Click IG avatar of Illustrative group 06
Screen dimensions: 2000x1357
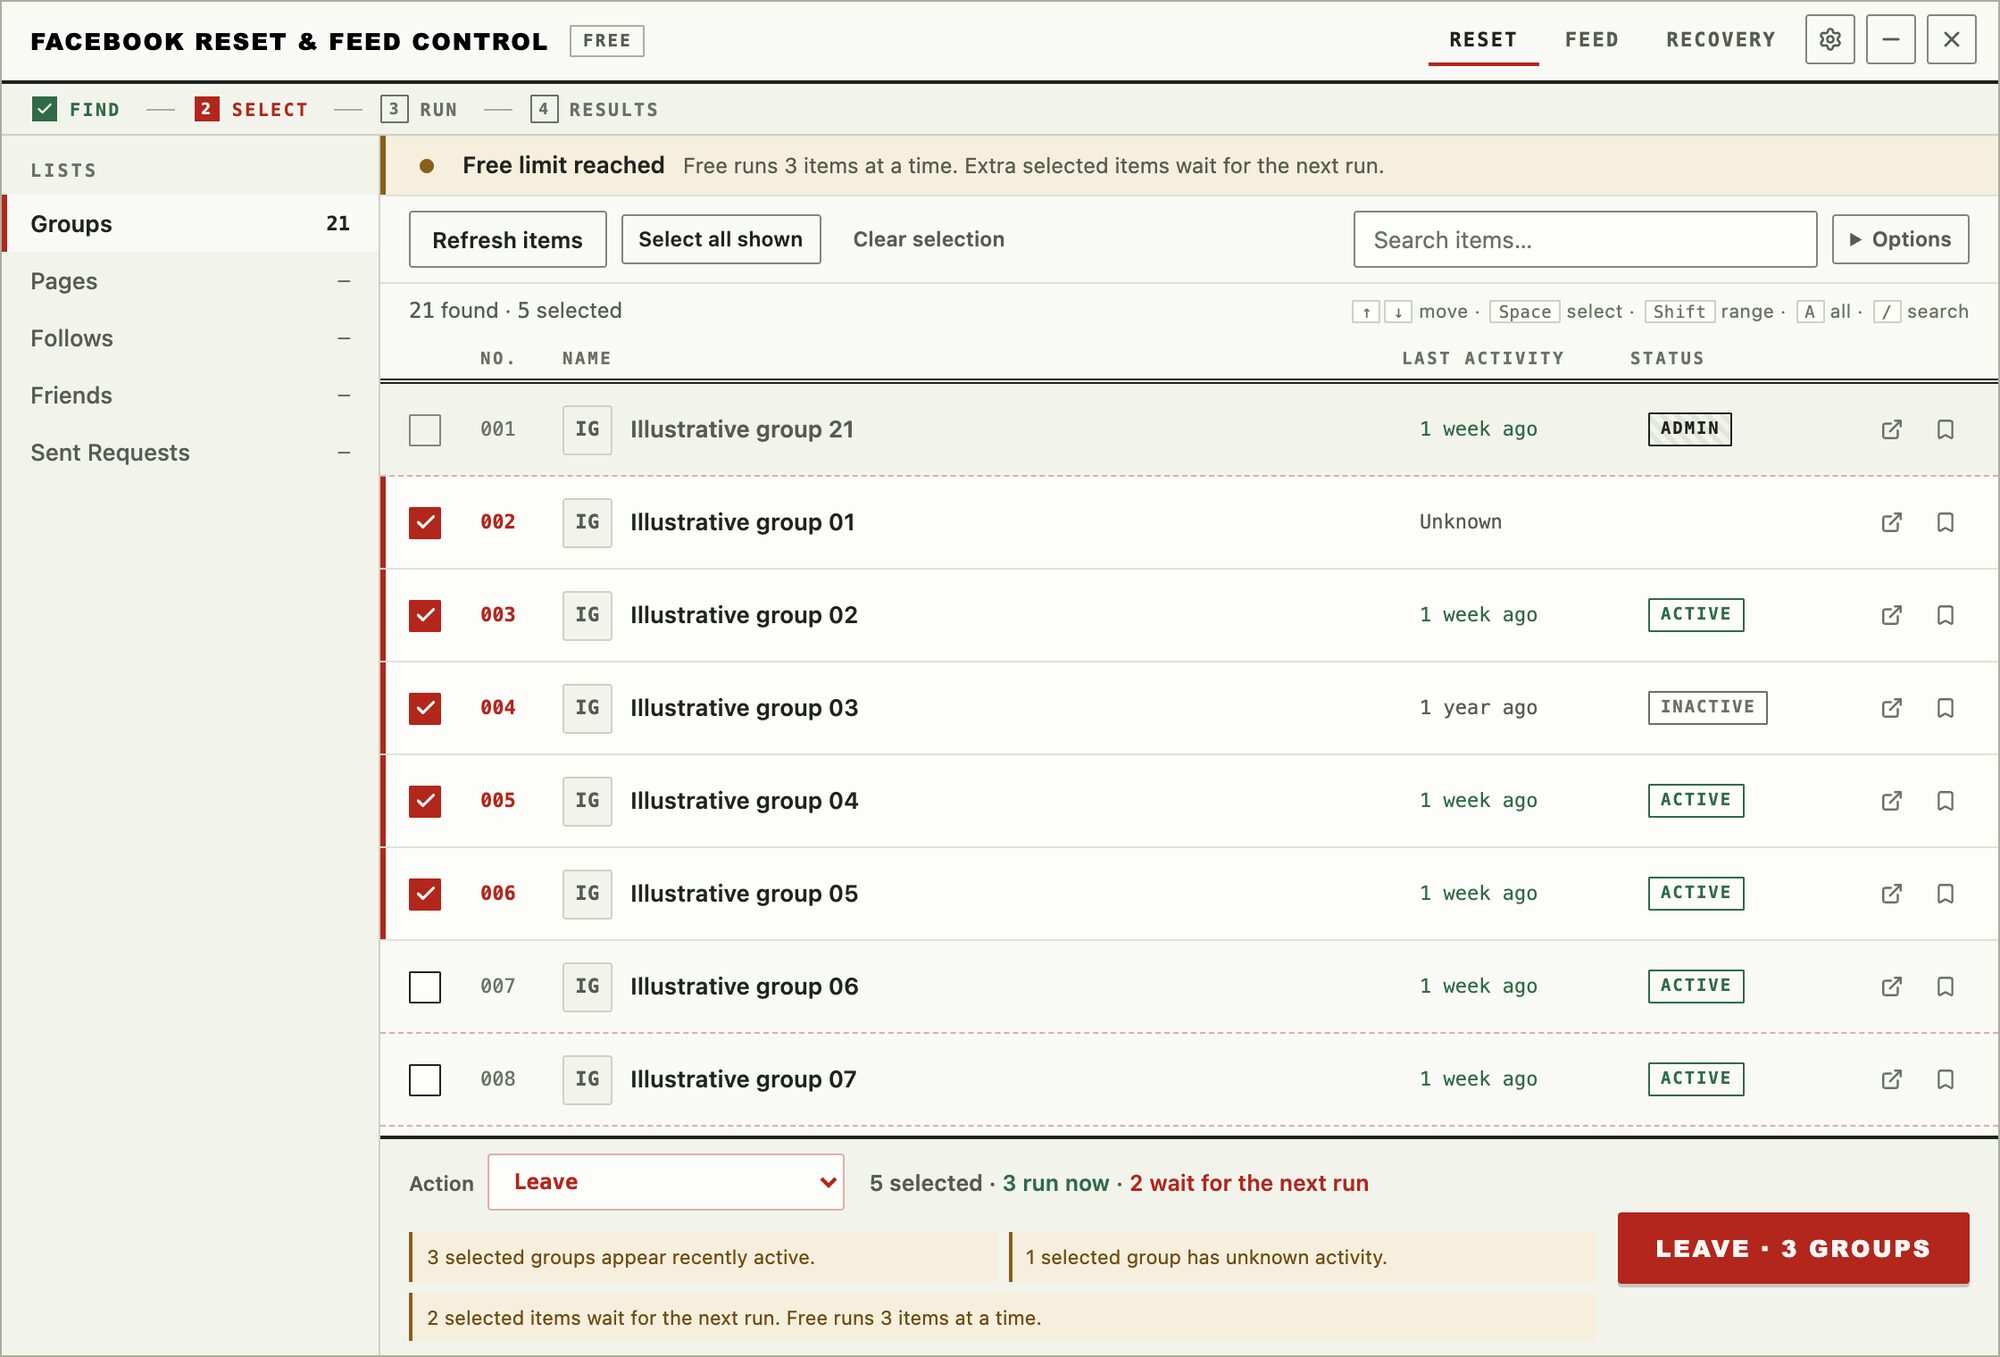[587, 987]
